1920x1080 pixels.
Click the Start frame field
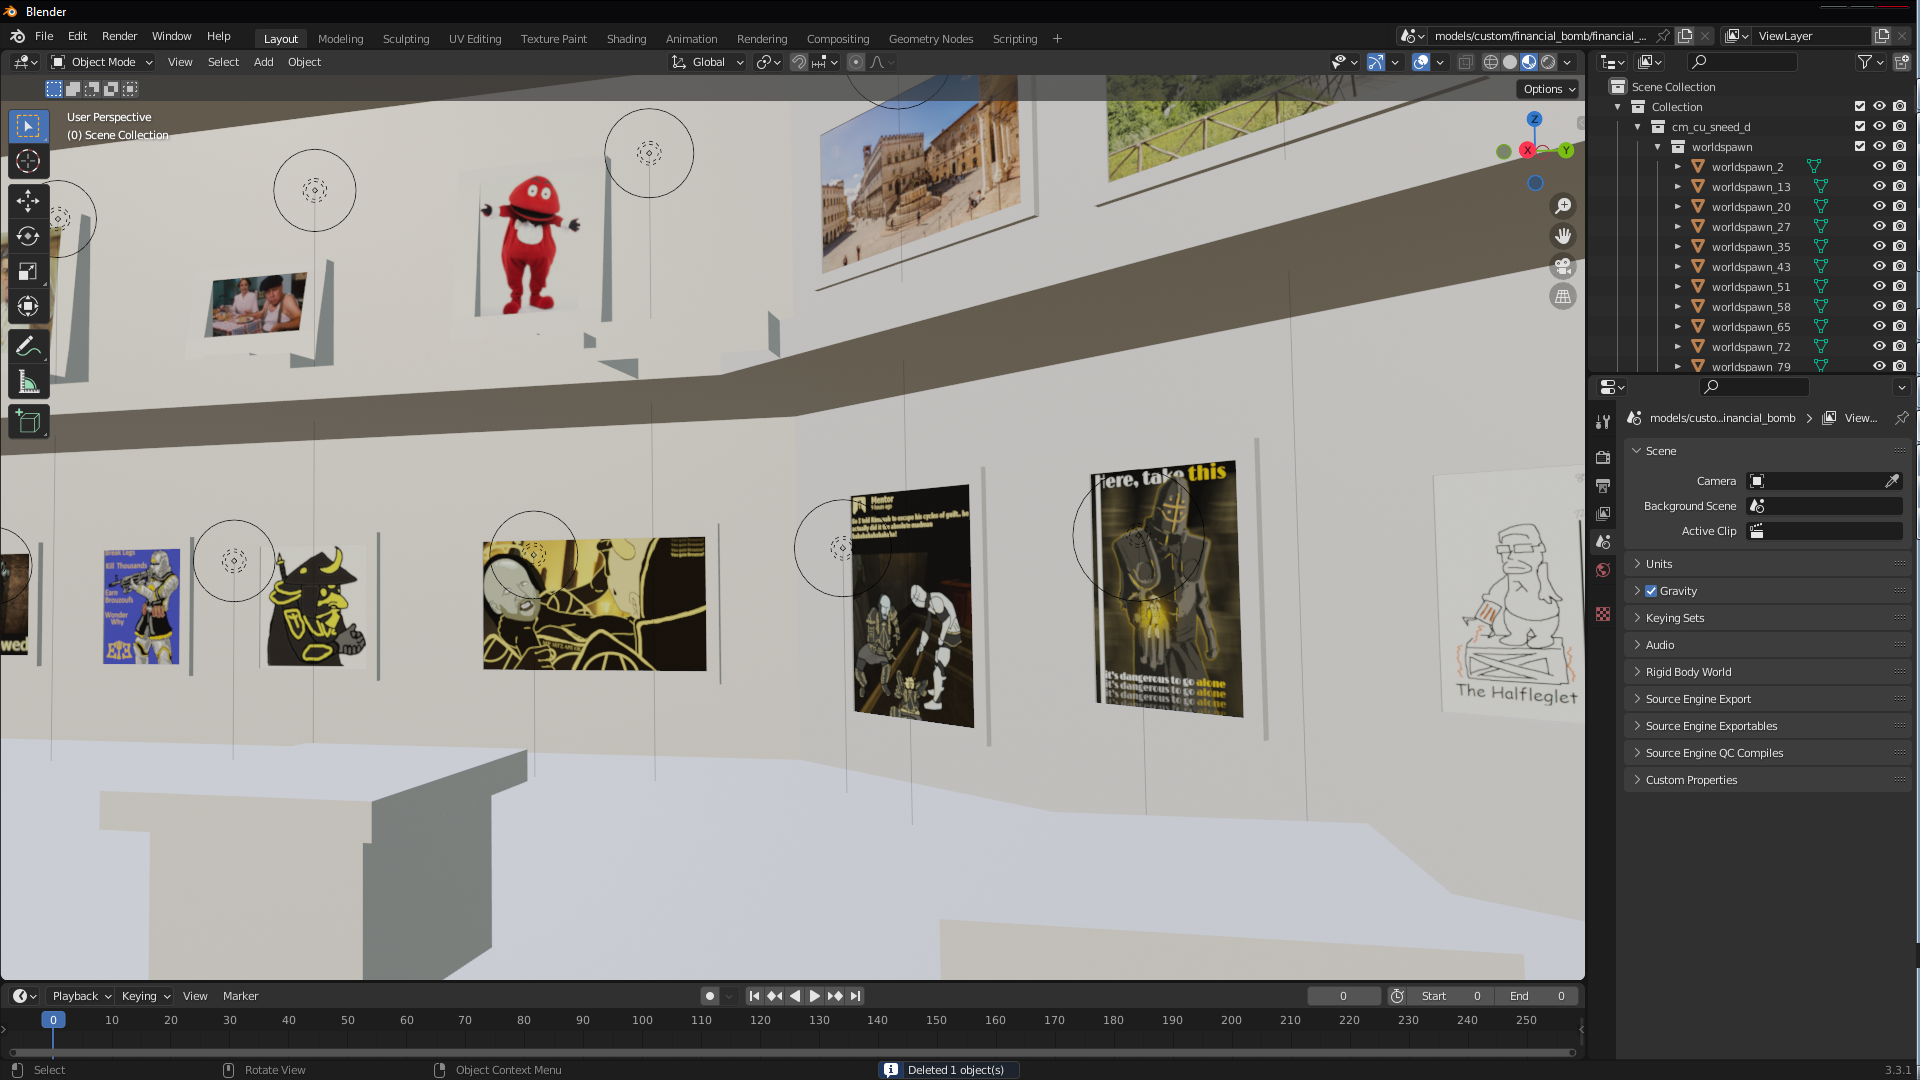point(1451,996)
